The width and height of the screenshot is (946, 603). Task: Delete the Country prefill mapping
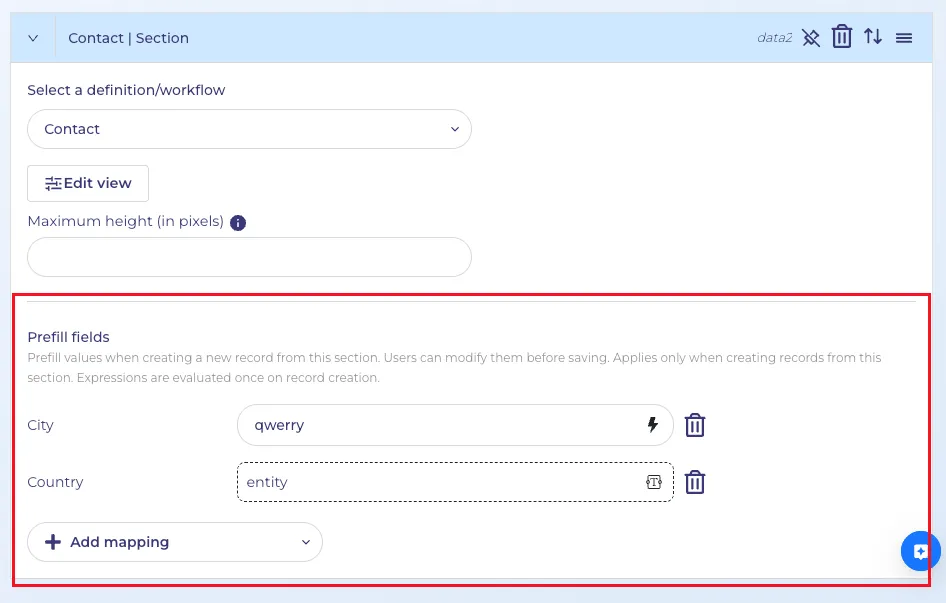click(x=694, y=482)
